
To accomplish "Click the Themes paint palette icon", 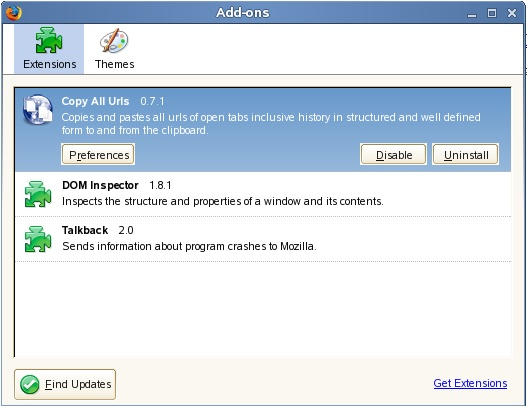I will [x=114, y=40].
